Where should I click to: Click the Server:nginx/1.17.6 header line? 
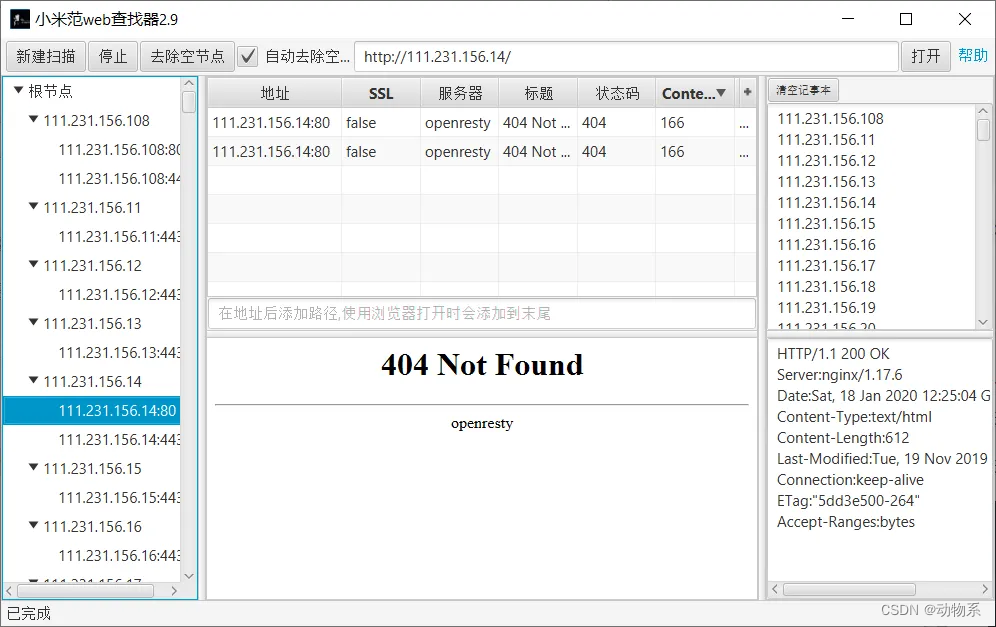[x=839, y=375]
